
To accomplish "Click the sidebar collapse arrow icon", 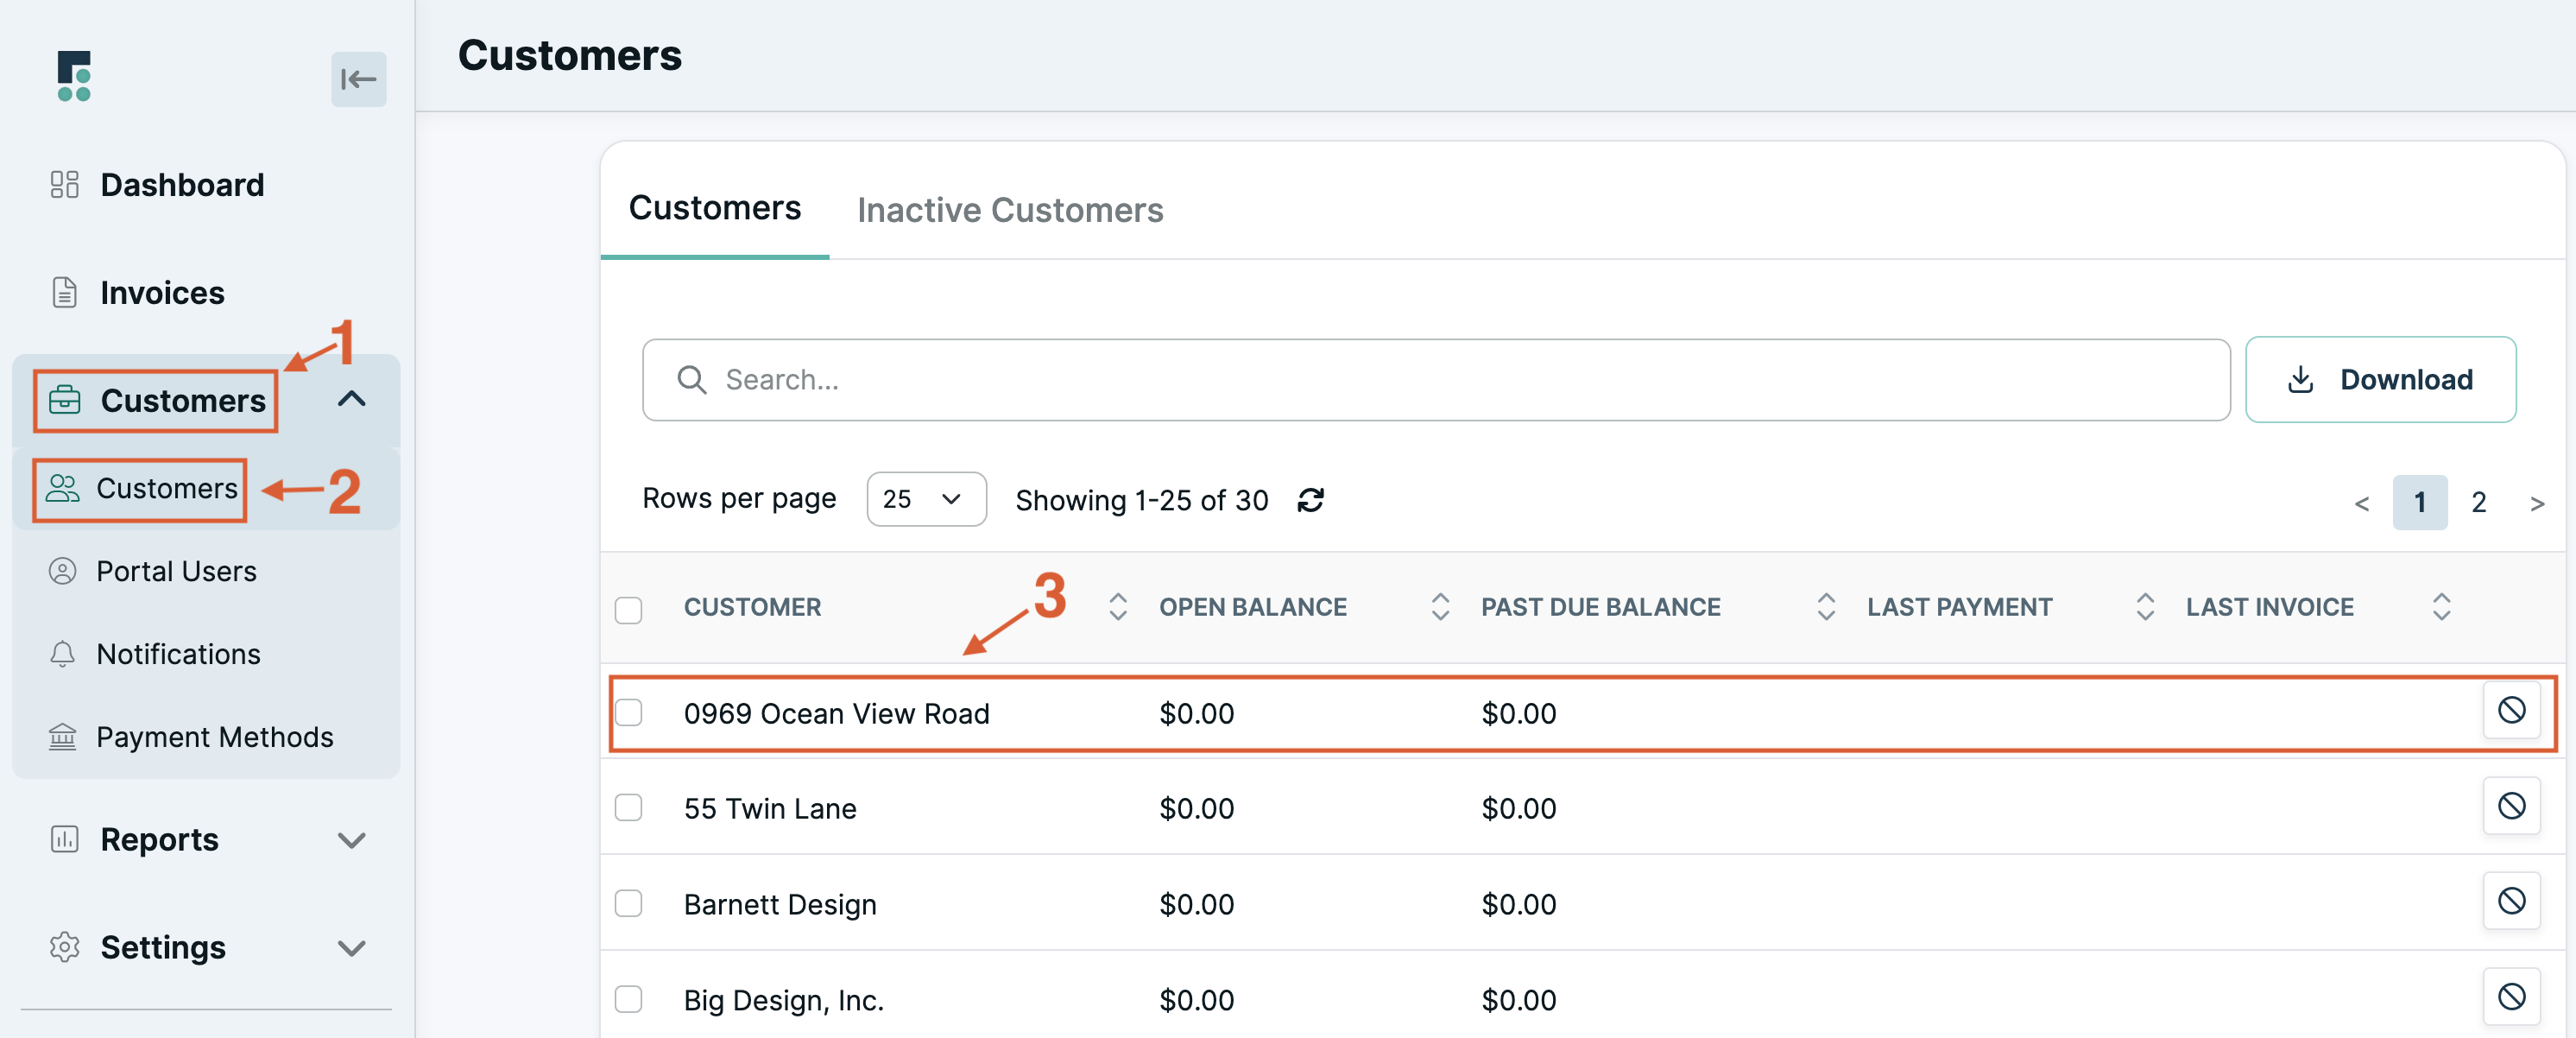I will click(358, 79).
